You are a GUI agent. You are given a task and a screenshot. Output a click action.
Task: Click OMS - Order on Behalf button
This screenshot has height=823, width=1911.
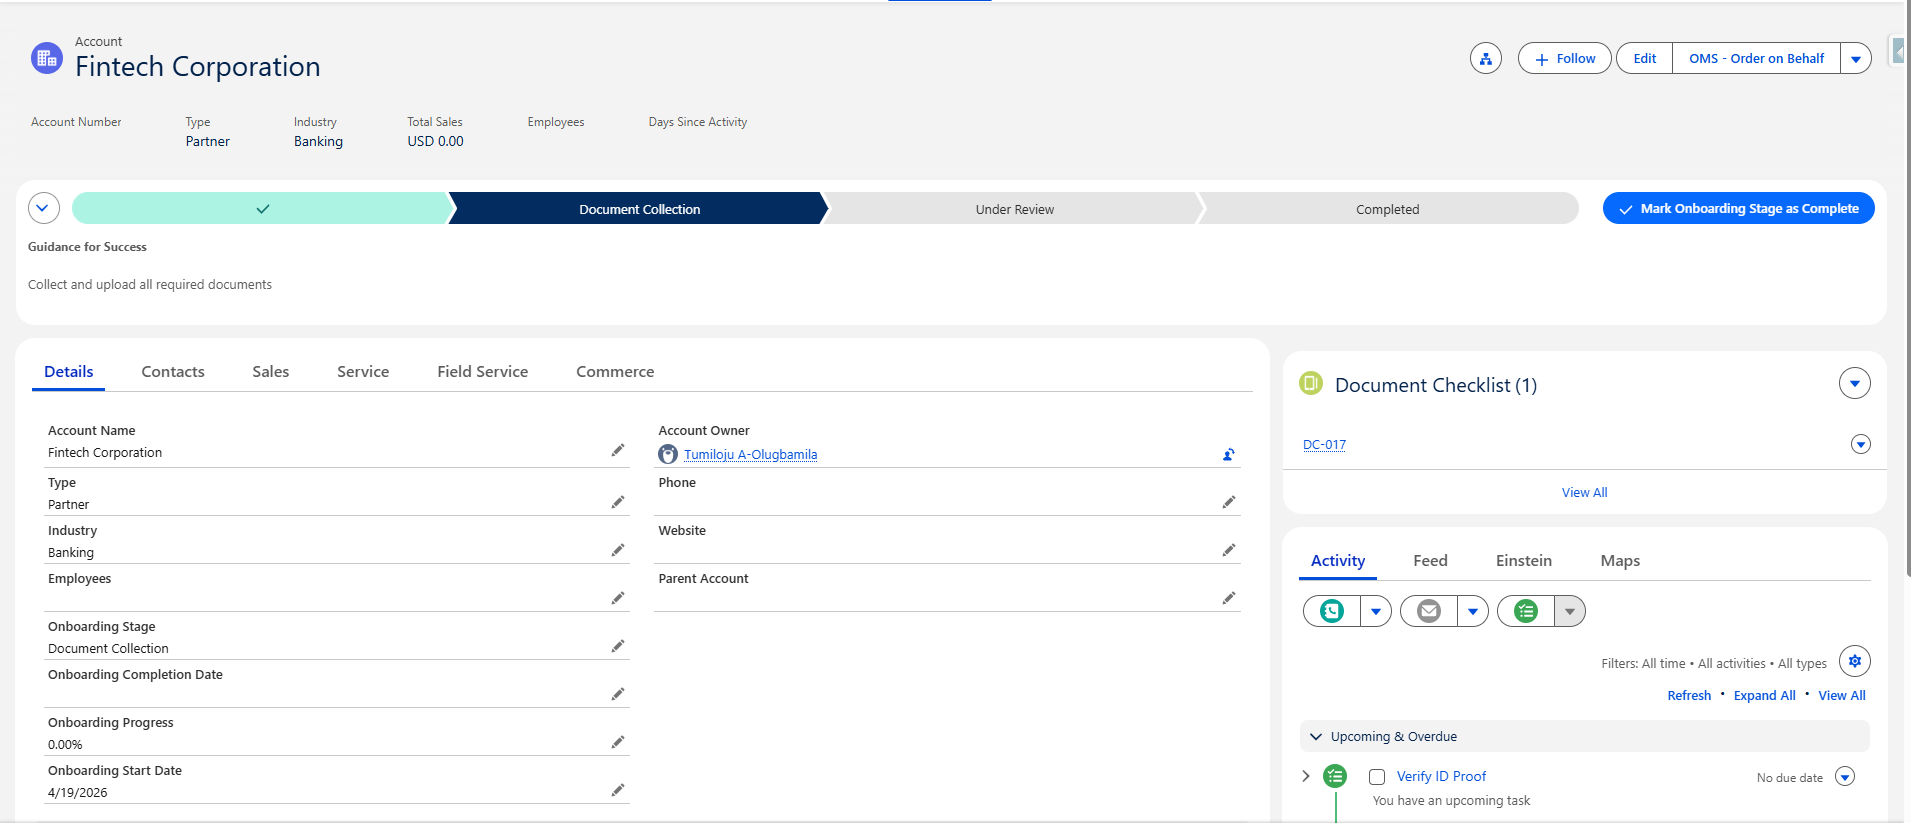click(1756, 59)
